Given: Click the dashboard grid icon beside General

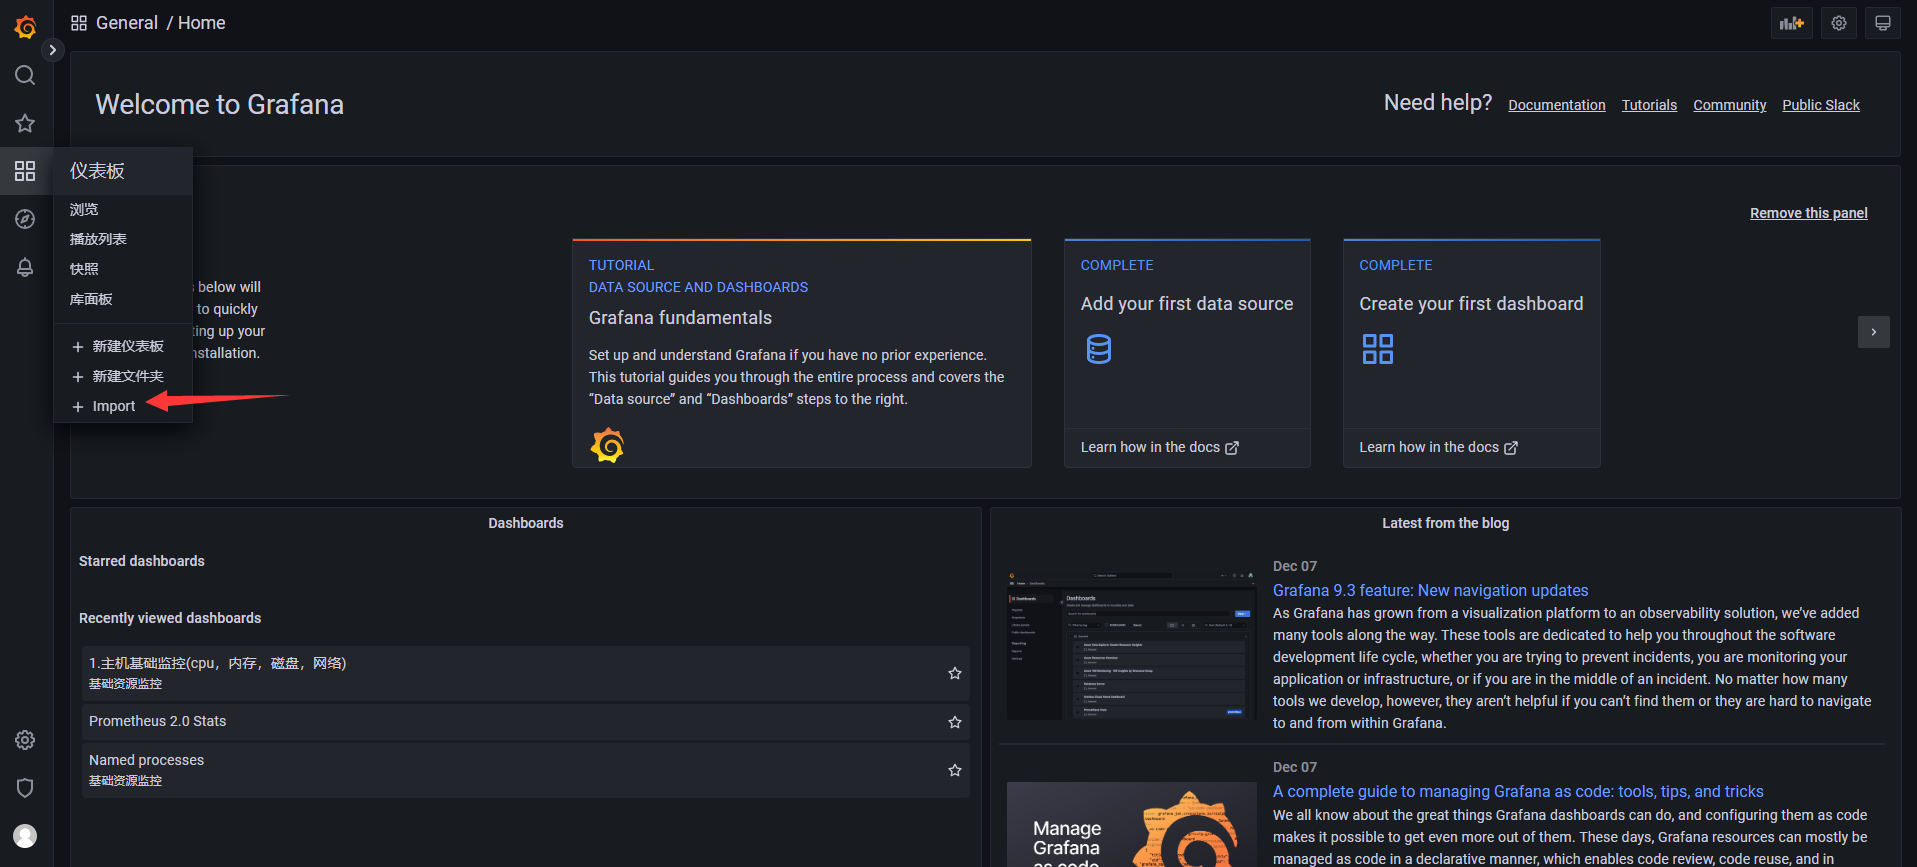Looking at the screenshot, I should (x=79, y=23).
